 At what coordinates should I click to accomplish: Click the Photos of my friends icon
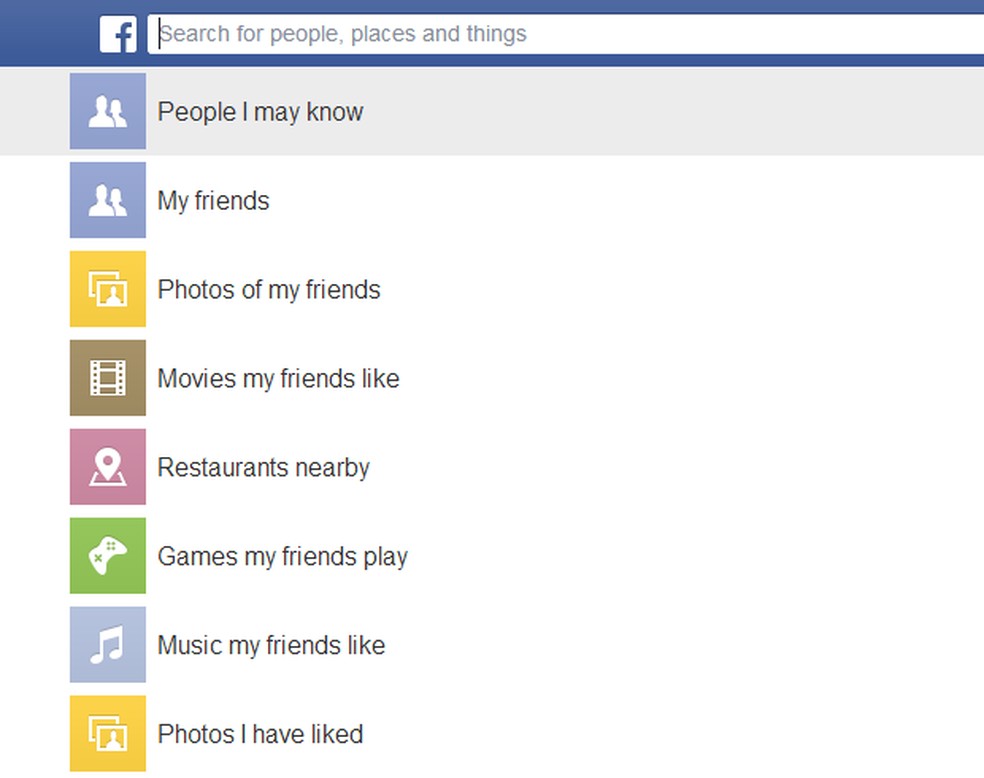[x=108, y=289]
